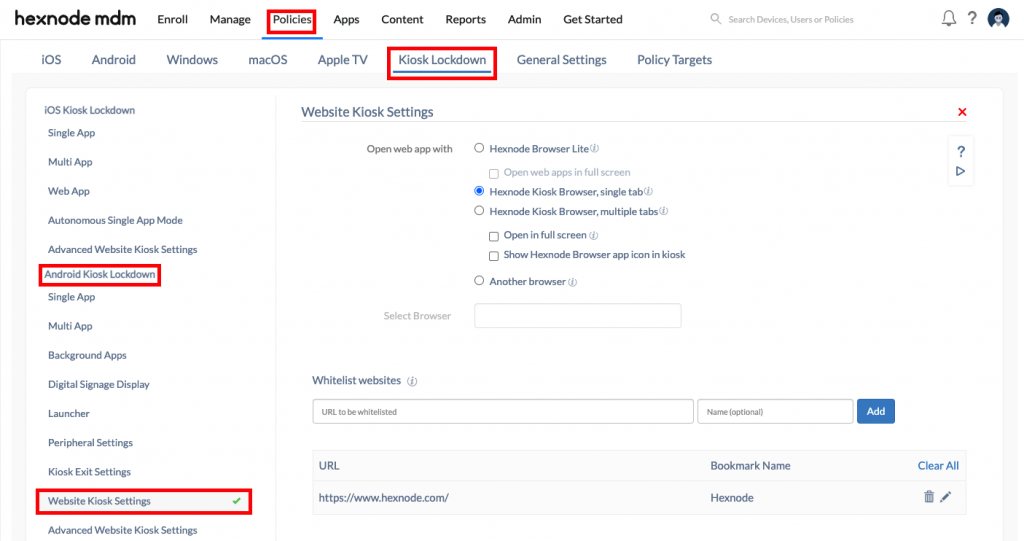The image size is (1024, 541).
Task: Click the Hexnode bookmark name cell
Action: tap(731, 497)
